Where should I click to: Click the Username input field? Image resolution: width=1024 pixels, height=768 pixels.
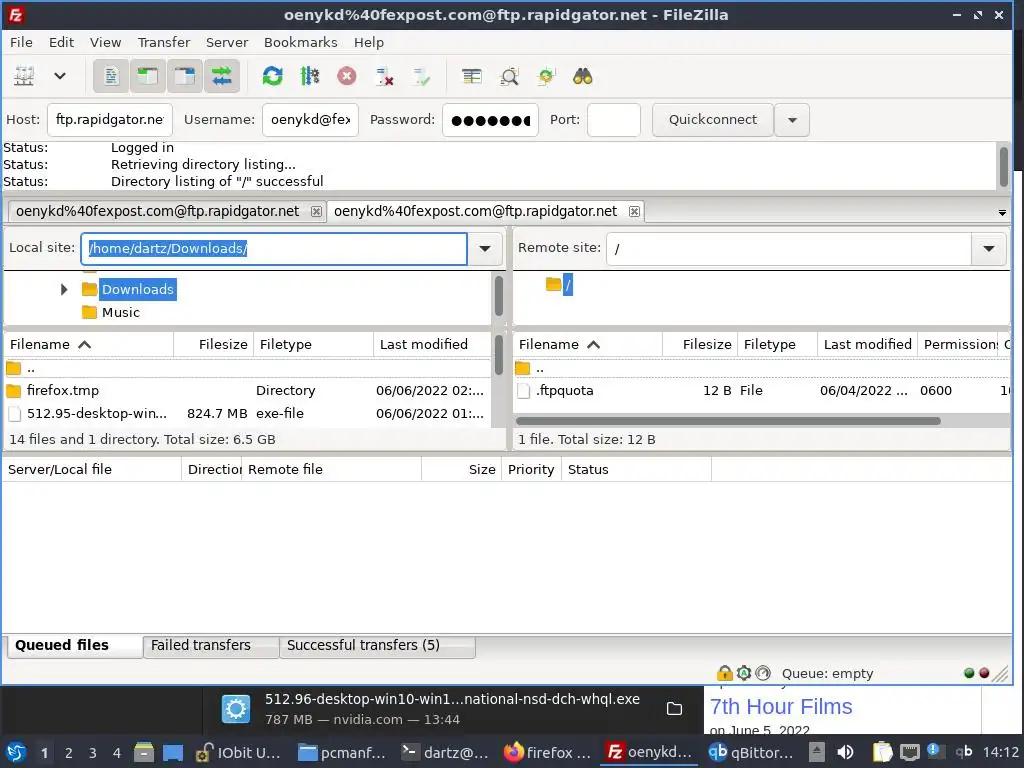310,120
